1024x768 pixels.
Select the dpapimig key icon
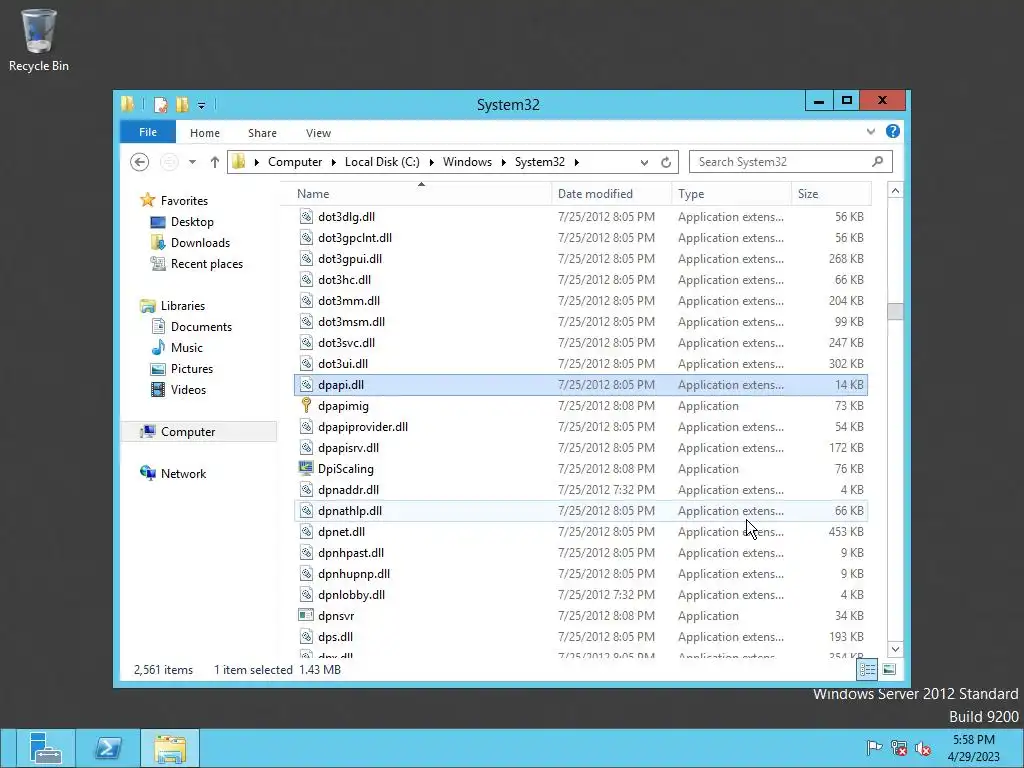pyautogui.click(x=306, y=406)
